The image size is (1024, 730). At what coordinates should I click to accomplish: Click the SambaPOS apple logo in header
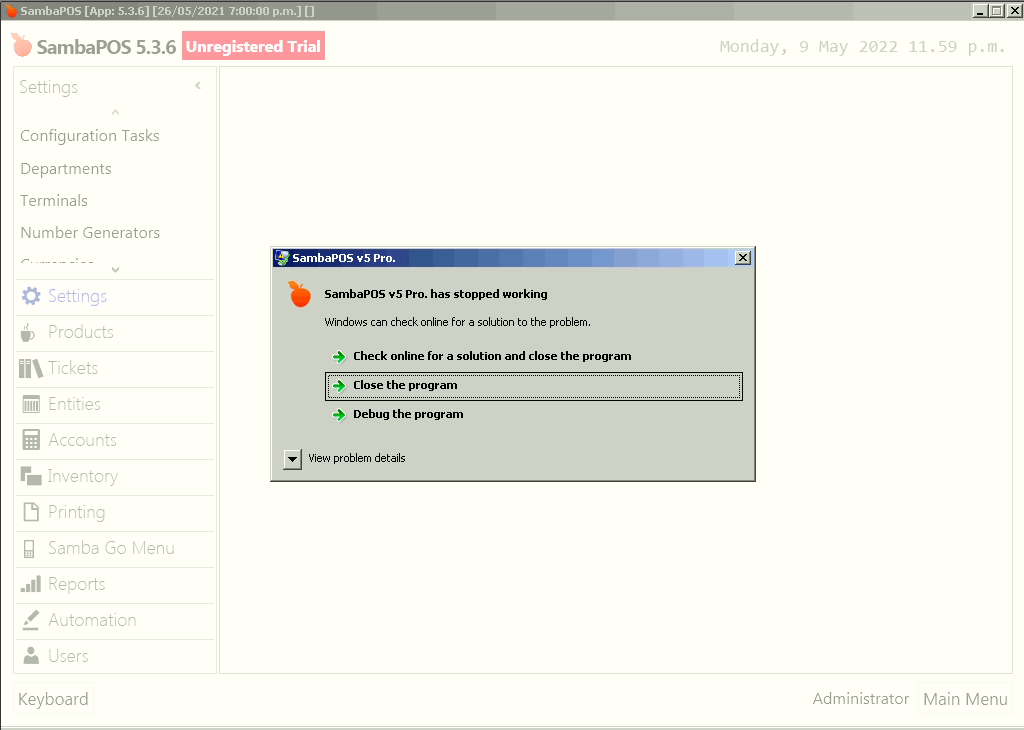[22, 45]
